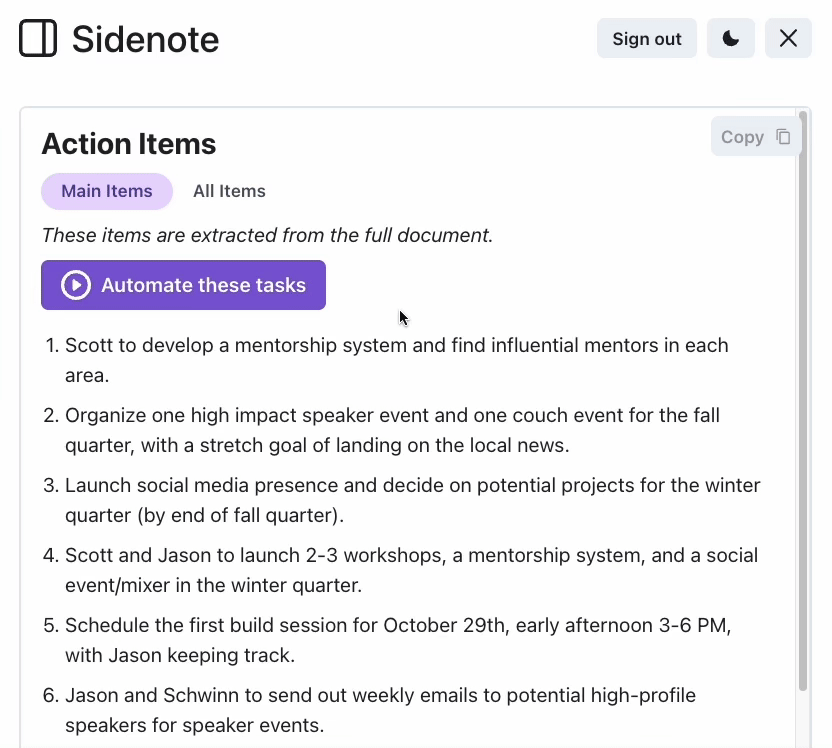Click the play circle icon in the Automate button
This screenshot has width=832, height=748.
tap(76, 285)
